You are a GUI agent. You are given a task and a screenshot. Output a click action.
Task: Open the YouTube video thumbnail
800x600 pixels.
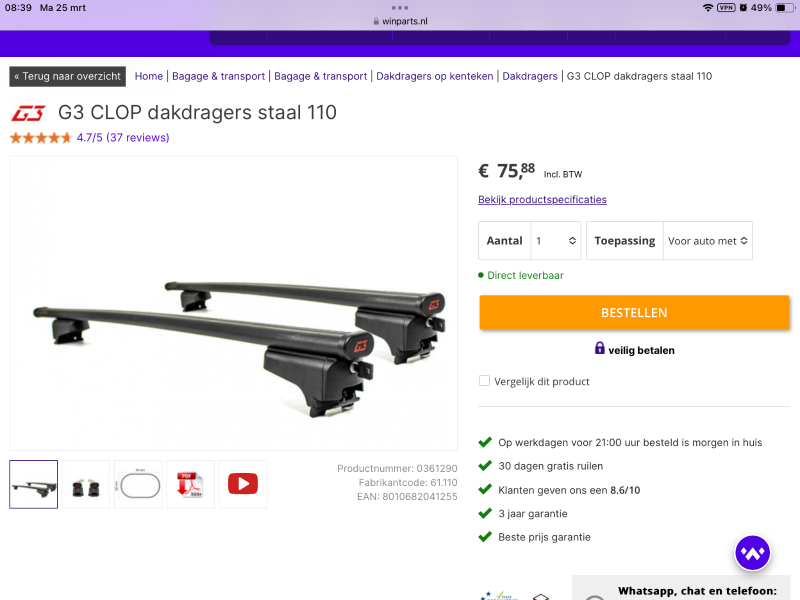point(243,484)
